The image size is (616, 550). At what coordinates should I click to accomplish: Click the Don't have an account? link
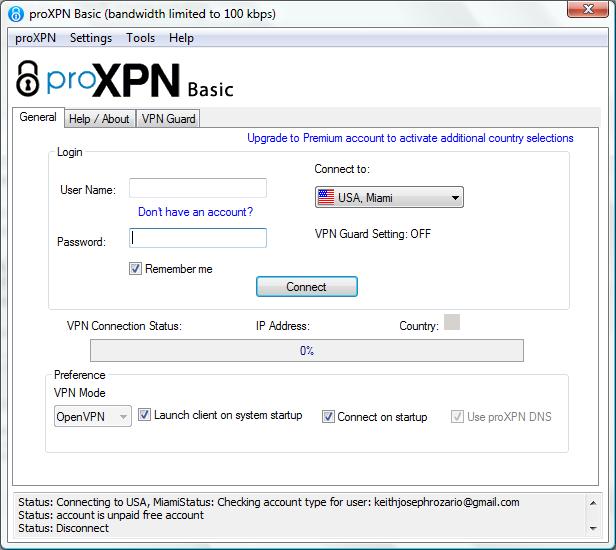[x=195, y=212]
